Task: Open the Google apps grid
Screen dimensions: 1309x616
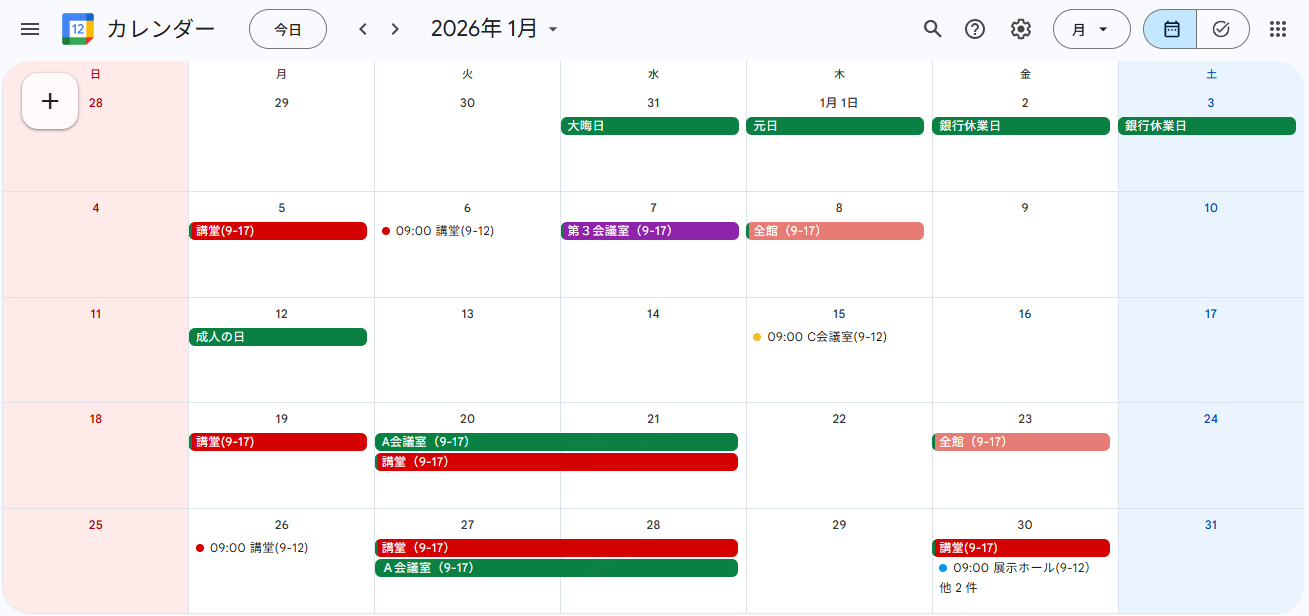Action: pos(1277,29)
